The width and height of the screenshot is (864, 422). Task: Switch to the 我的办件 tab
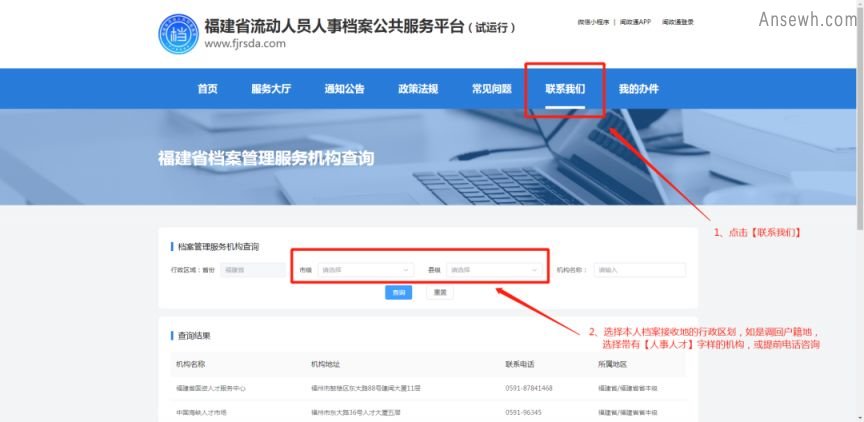(638, 89)
